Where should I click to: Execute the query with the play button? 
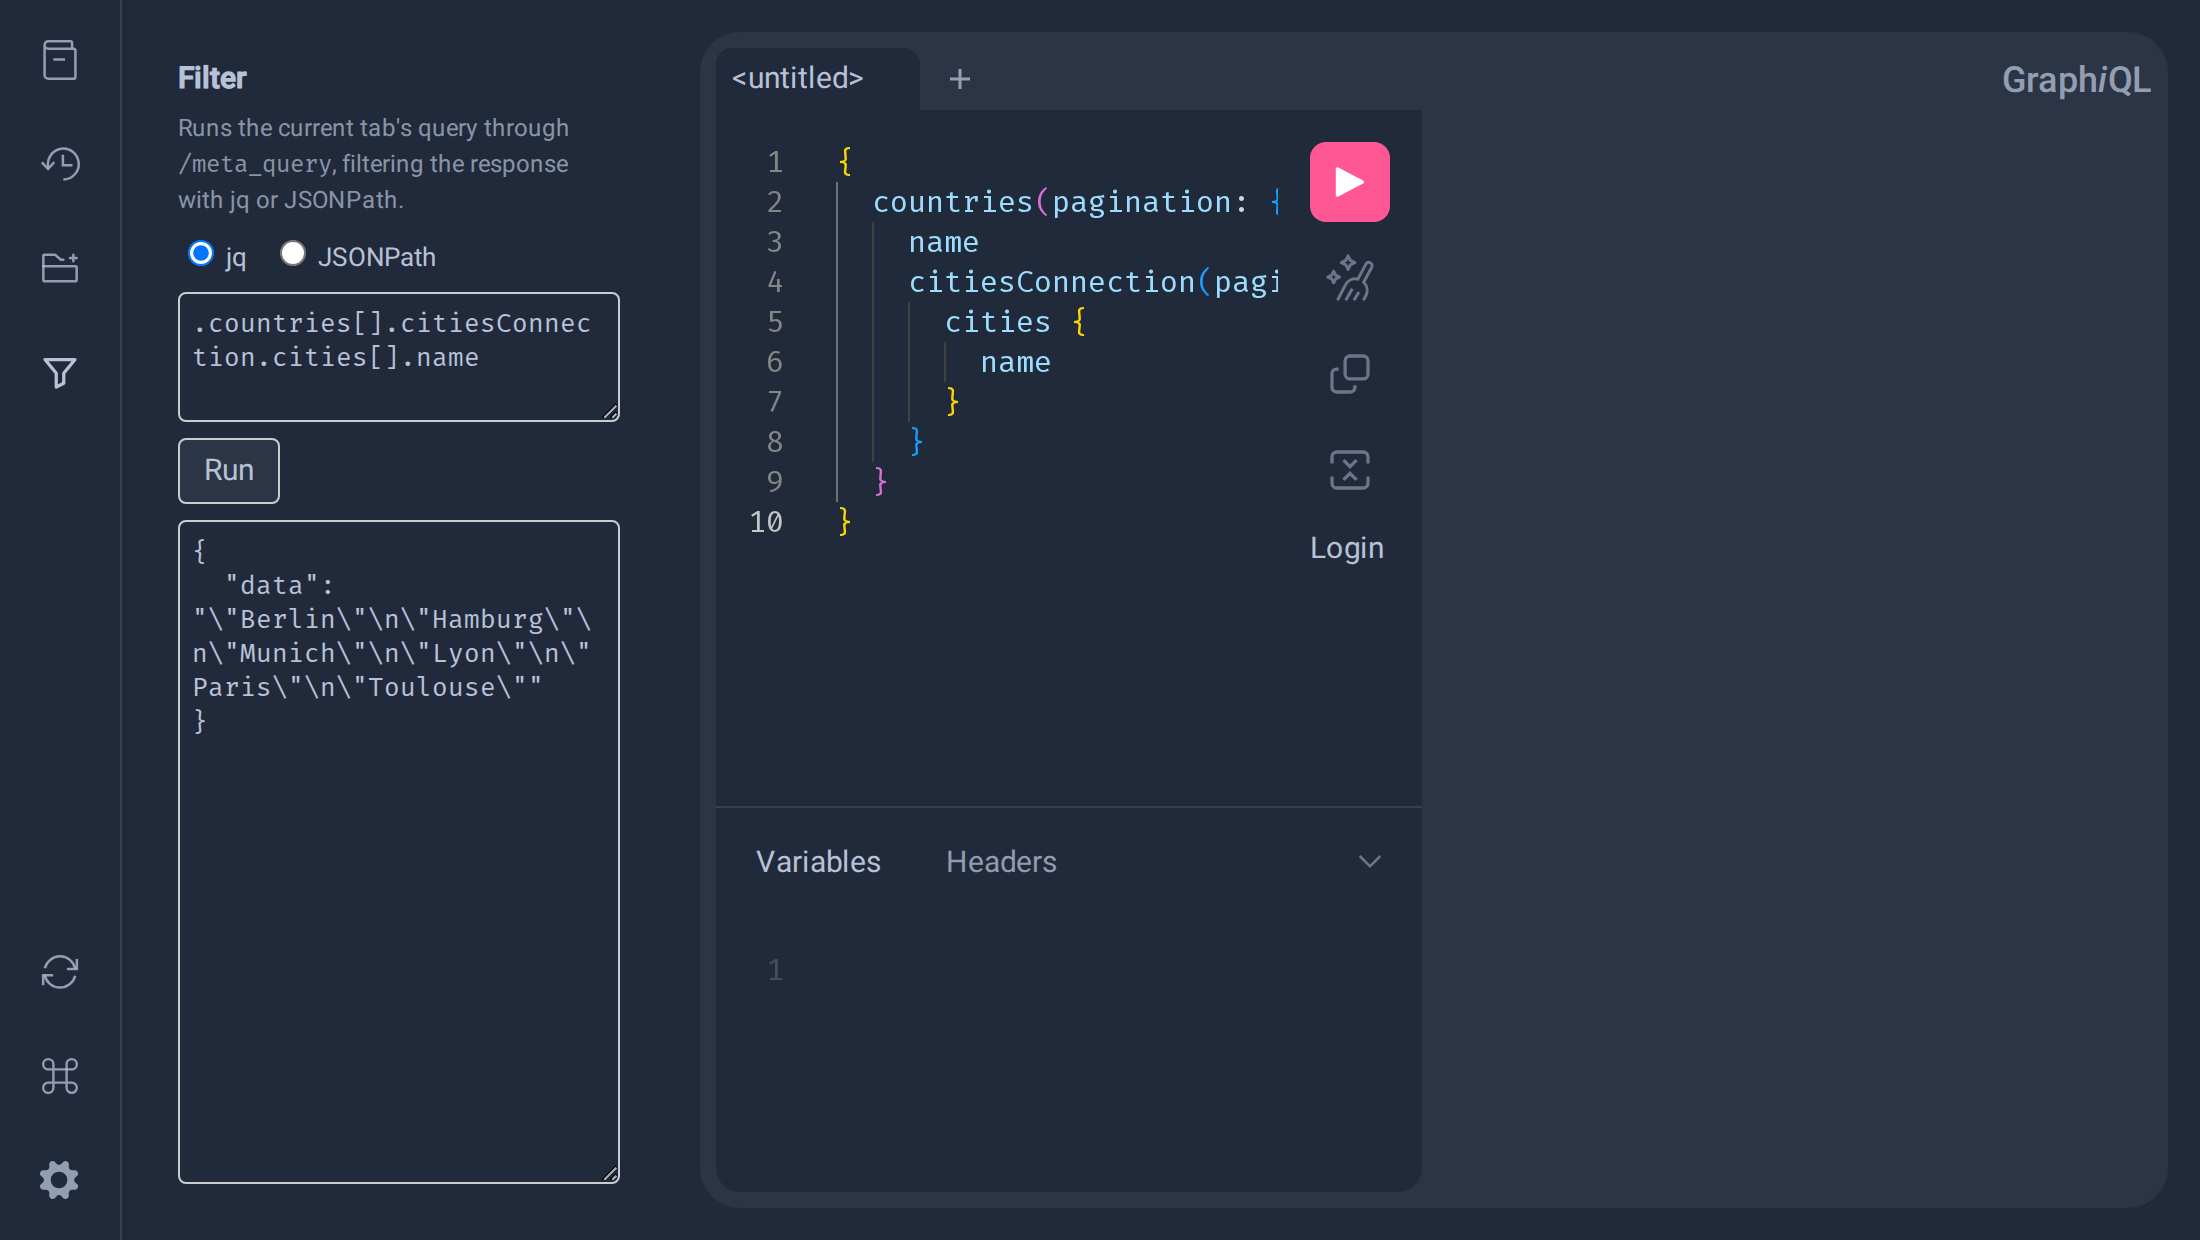pos(1350,182)
